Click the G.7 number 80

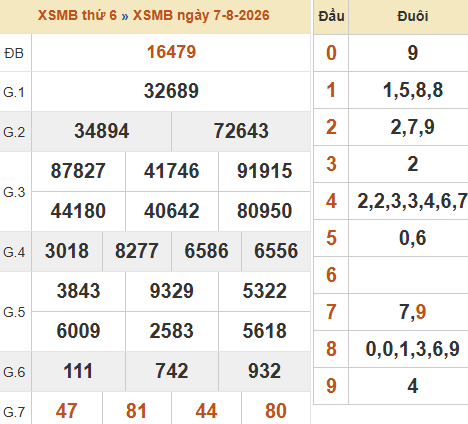(x=276, y=411)
